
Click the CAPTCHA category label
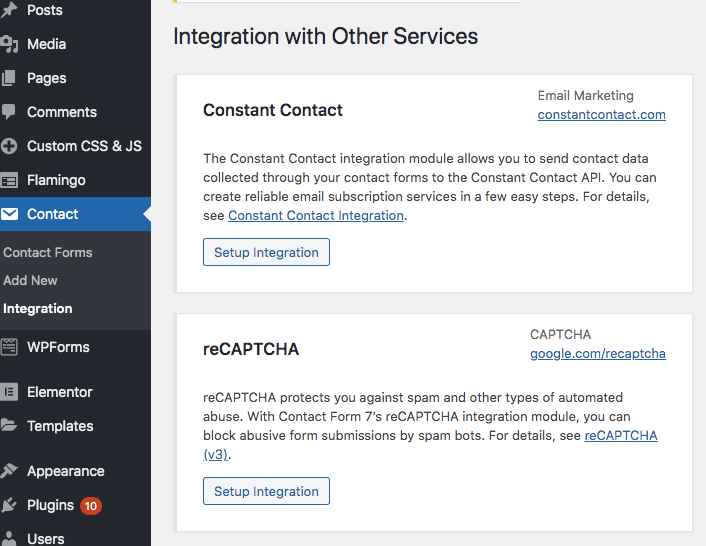(560, 334)
